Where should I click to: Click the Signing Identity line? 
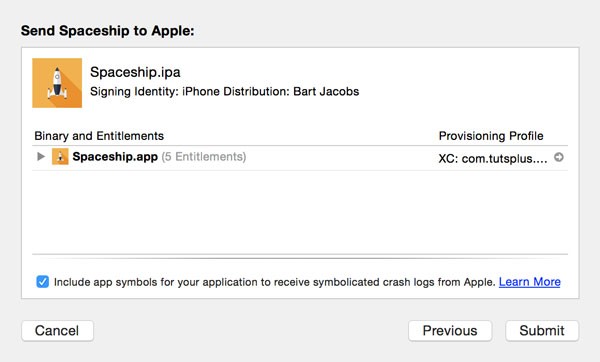pyautogui.click(x=225, y=91)
